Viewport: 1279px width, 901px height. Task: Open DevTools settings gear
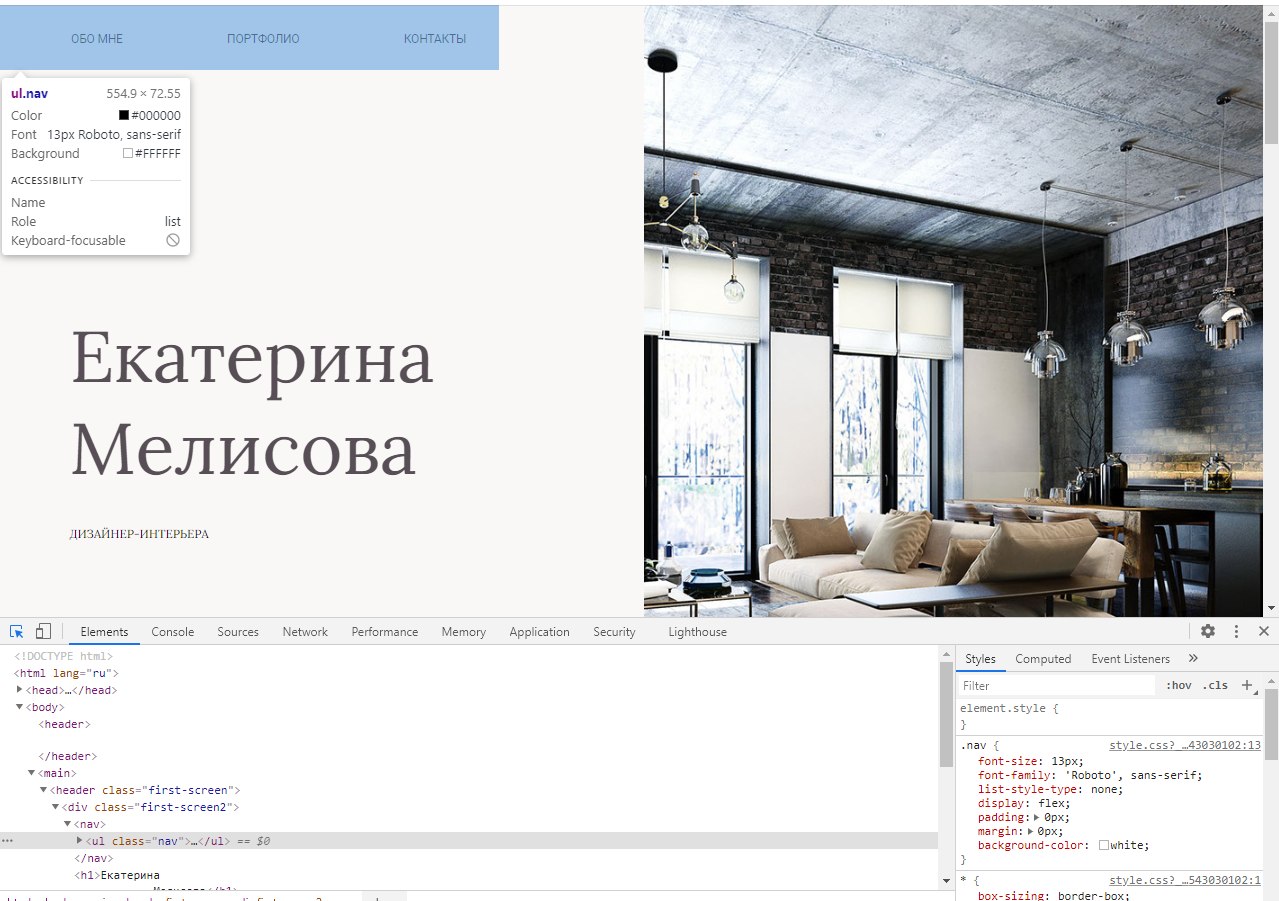(x=1208, y=631)
